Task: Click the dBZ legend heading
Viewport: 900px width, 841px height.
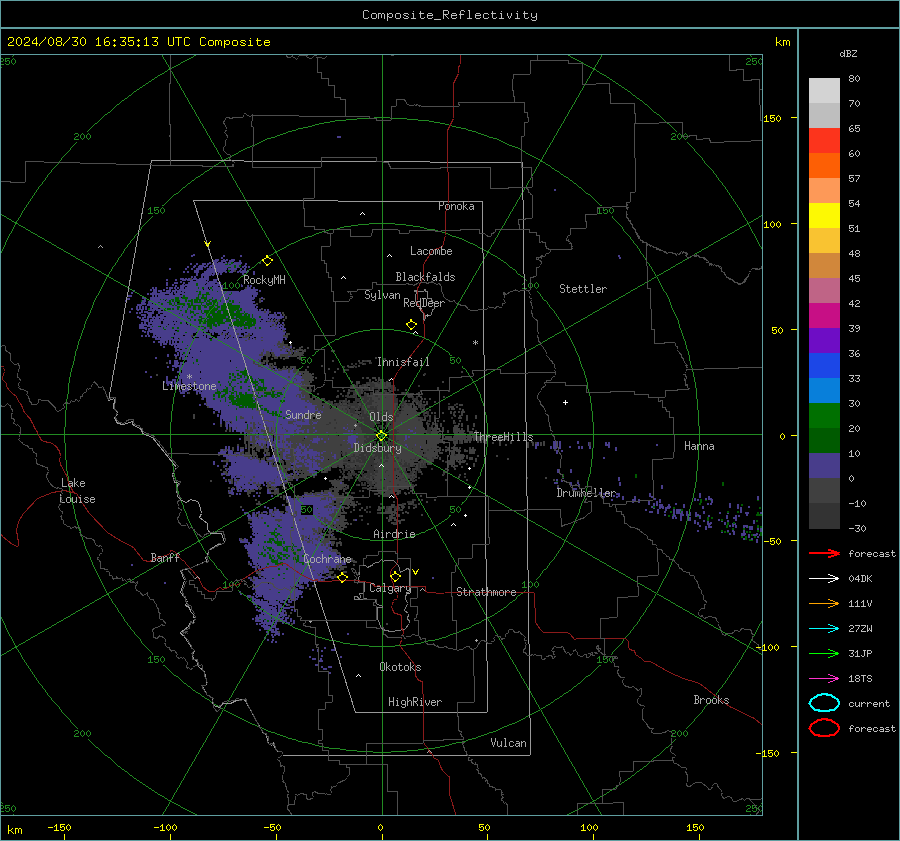Action: click(x=848, y=53)
